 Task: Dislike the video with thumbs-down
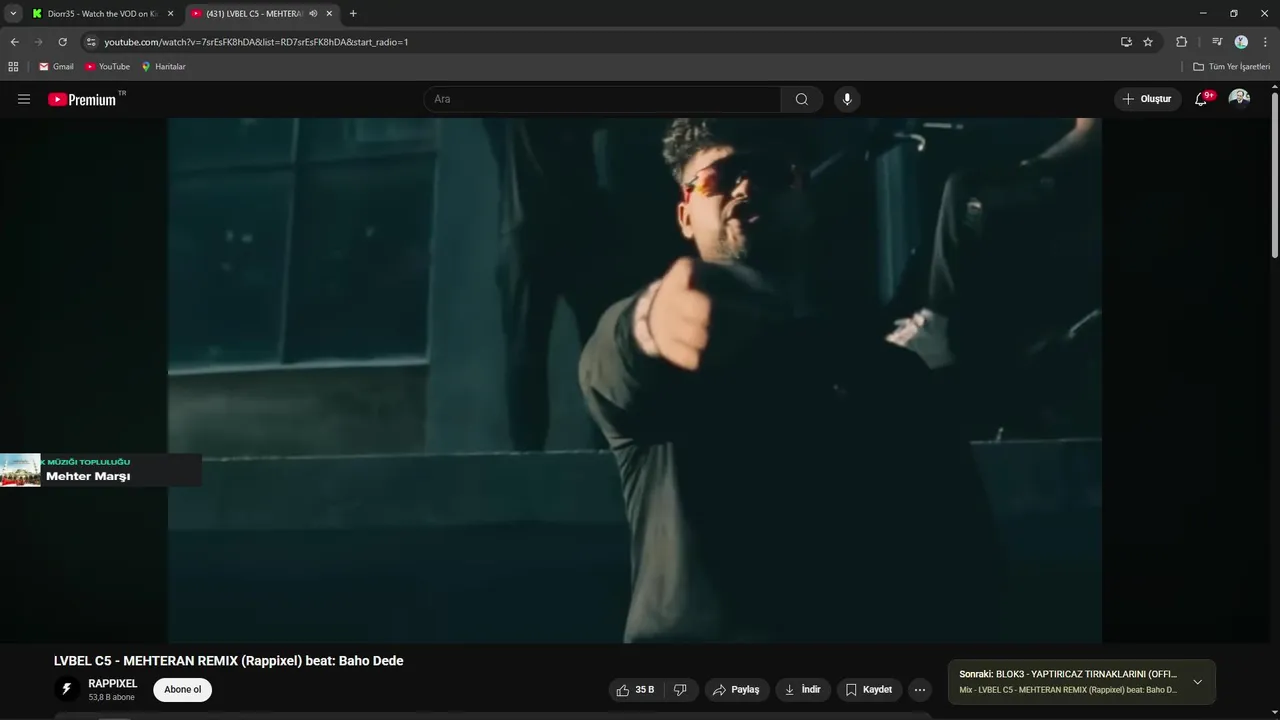(x=680, y=690)
